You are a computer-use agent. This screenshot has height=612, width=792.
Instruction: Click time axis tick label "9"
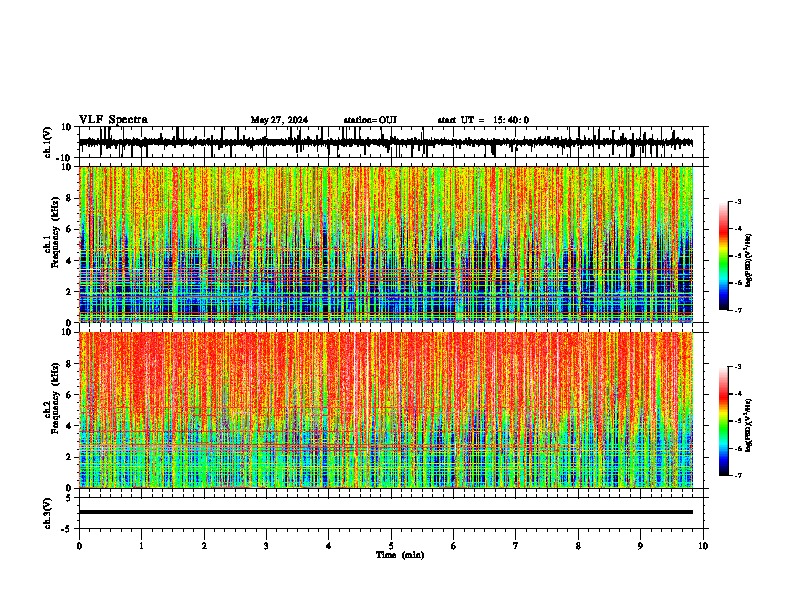[x=640, y=546]
